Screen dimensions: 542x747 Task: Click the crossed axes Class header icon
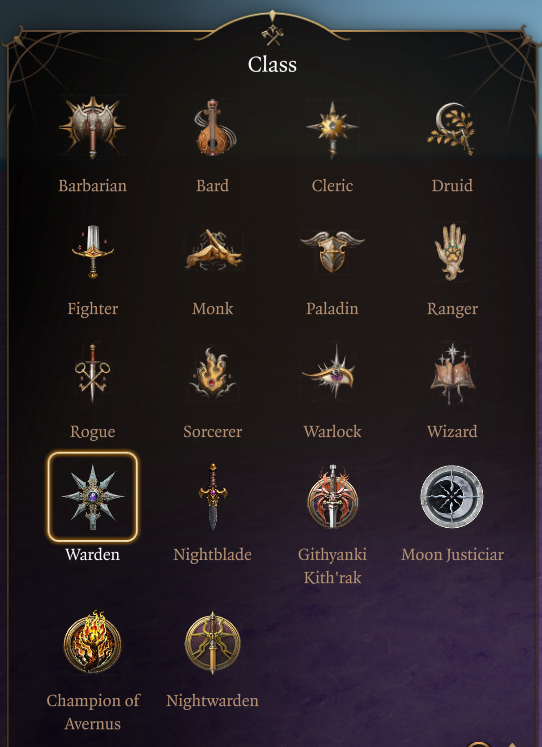272,35
